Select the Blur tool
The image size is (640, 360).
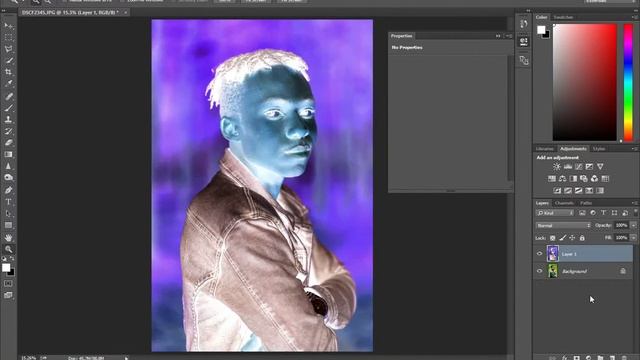point(9,166)
